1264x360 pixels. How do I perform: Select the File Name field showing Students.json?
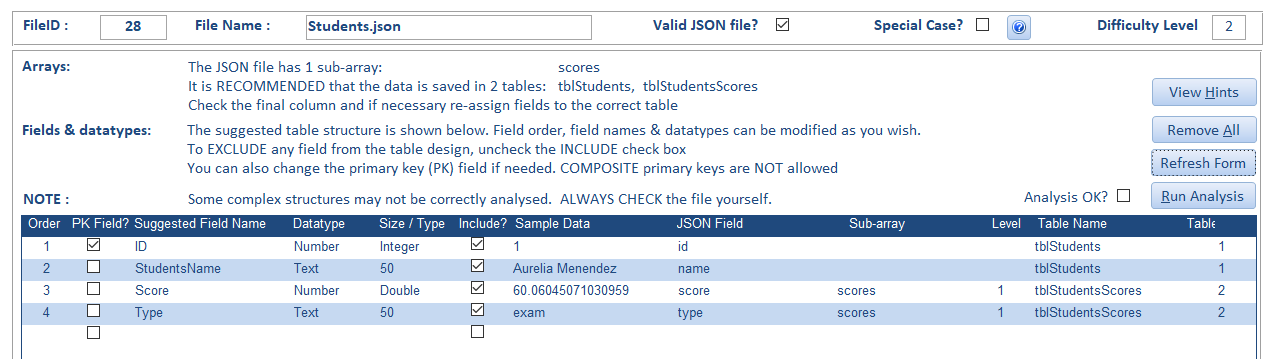pyautogui.click(x=447, y=27)
